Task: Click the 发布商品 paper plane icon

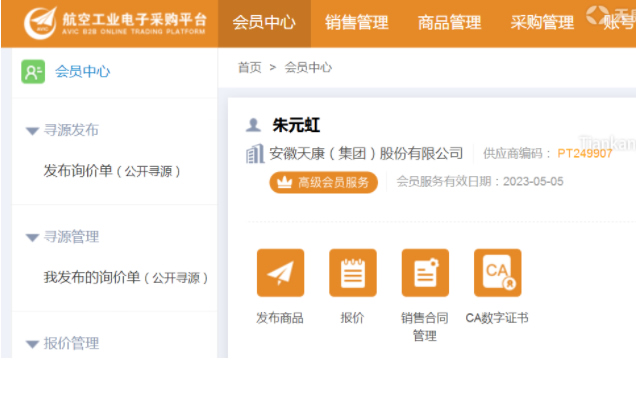Action: coord(280,273)
